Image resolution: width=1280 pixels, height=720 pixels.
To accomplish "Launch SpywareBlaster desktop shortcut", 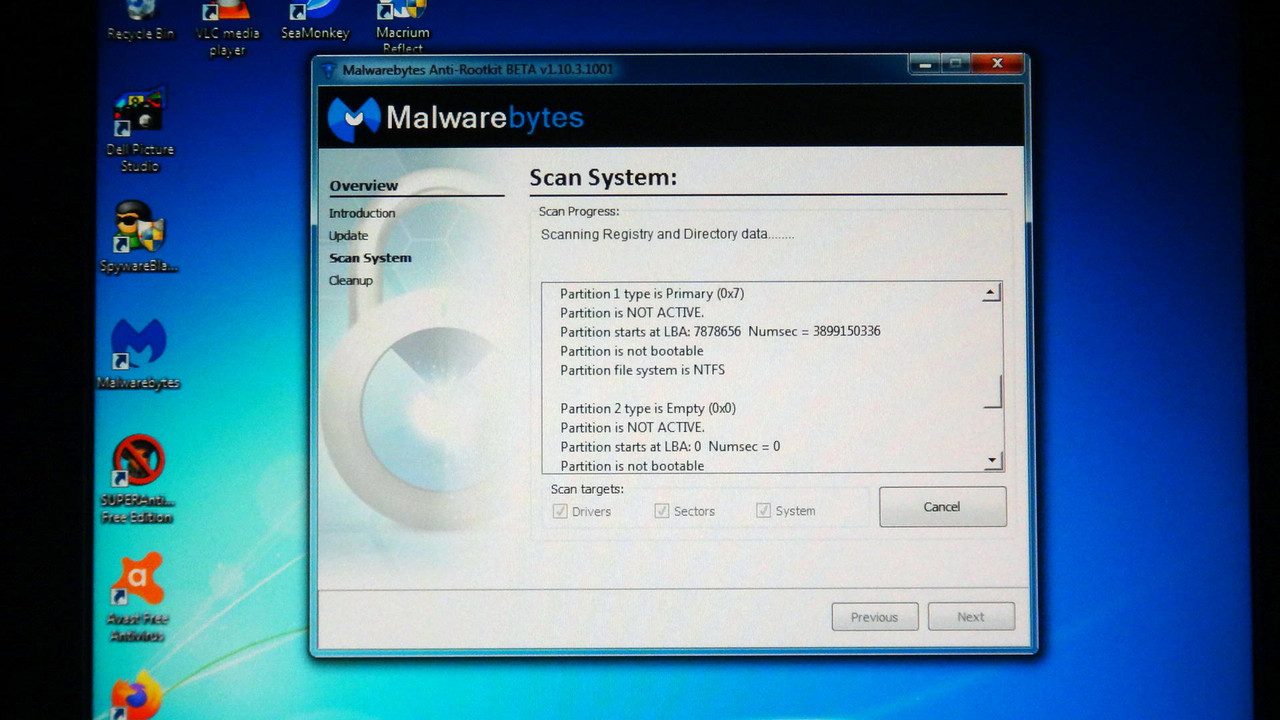I will click(x=139, y=238).
